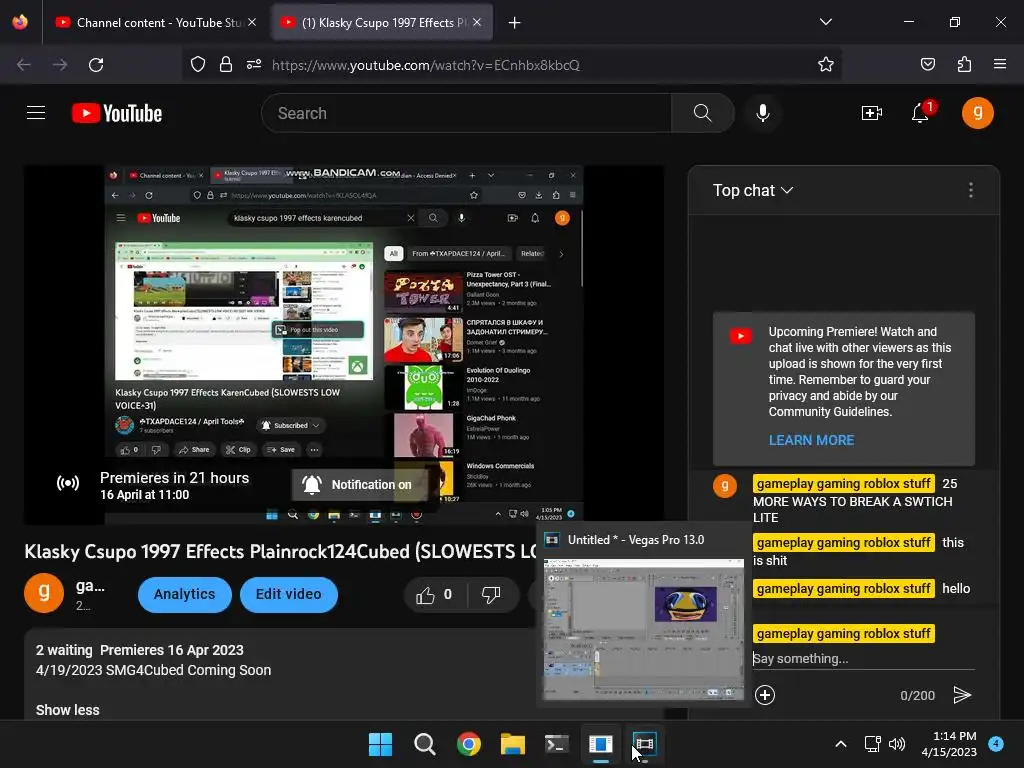Open the account avatar menu
The width and height of the screenshot is (1024, 768).
click(978, 113)
